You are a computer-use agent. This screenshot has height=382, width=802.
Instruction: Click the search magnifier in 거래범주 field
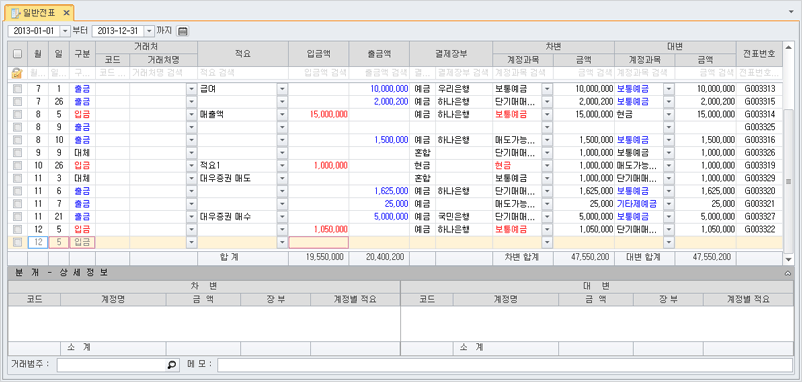[172, 365]
